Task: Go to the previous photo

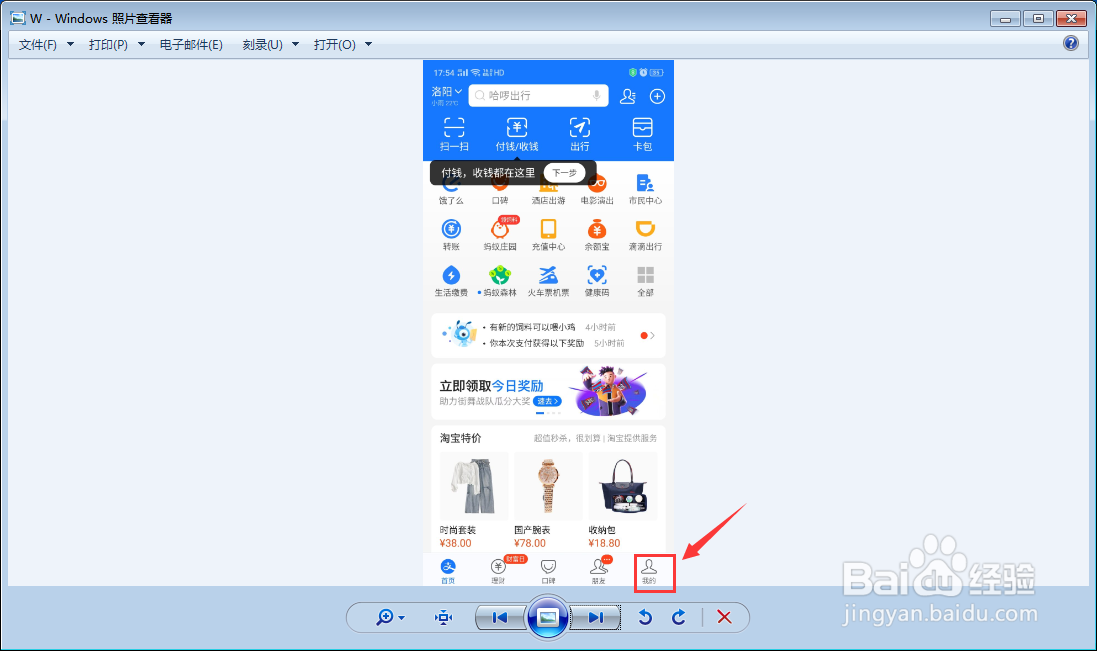Action: pos(500,617)
